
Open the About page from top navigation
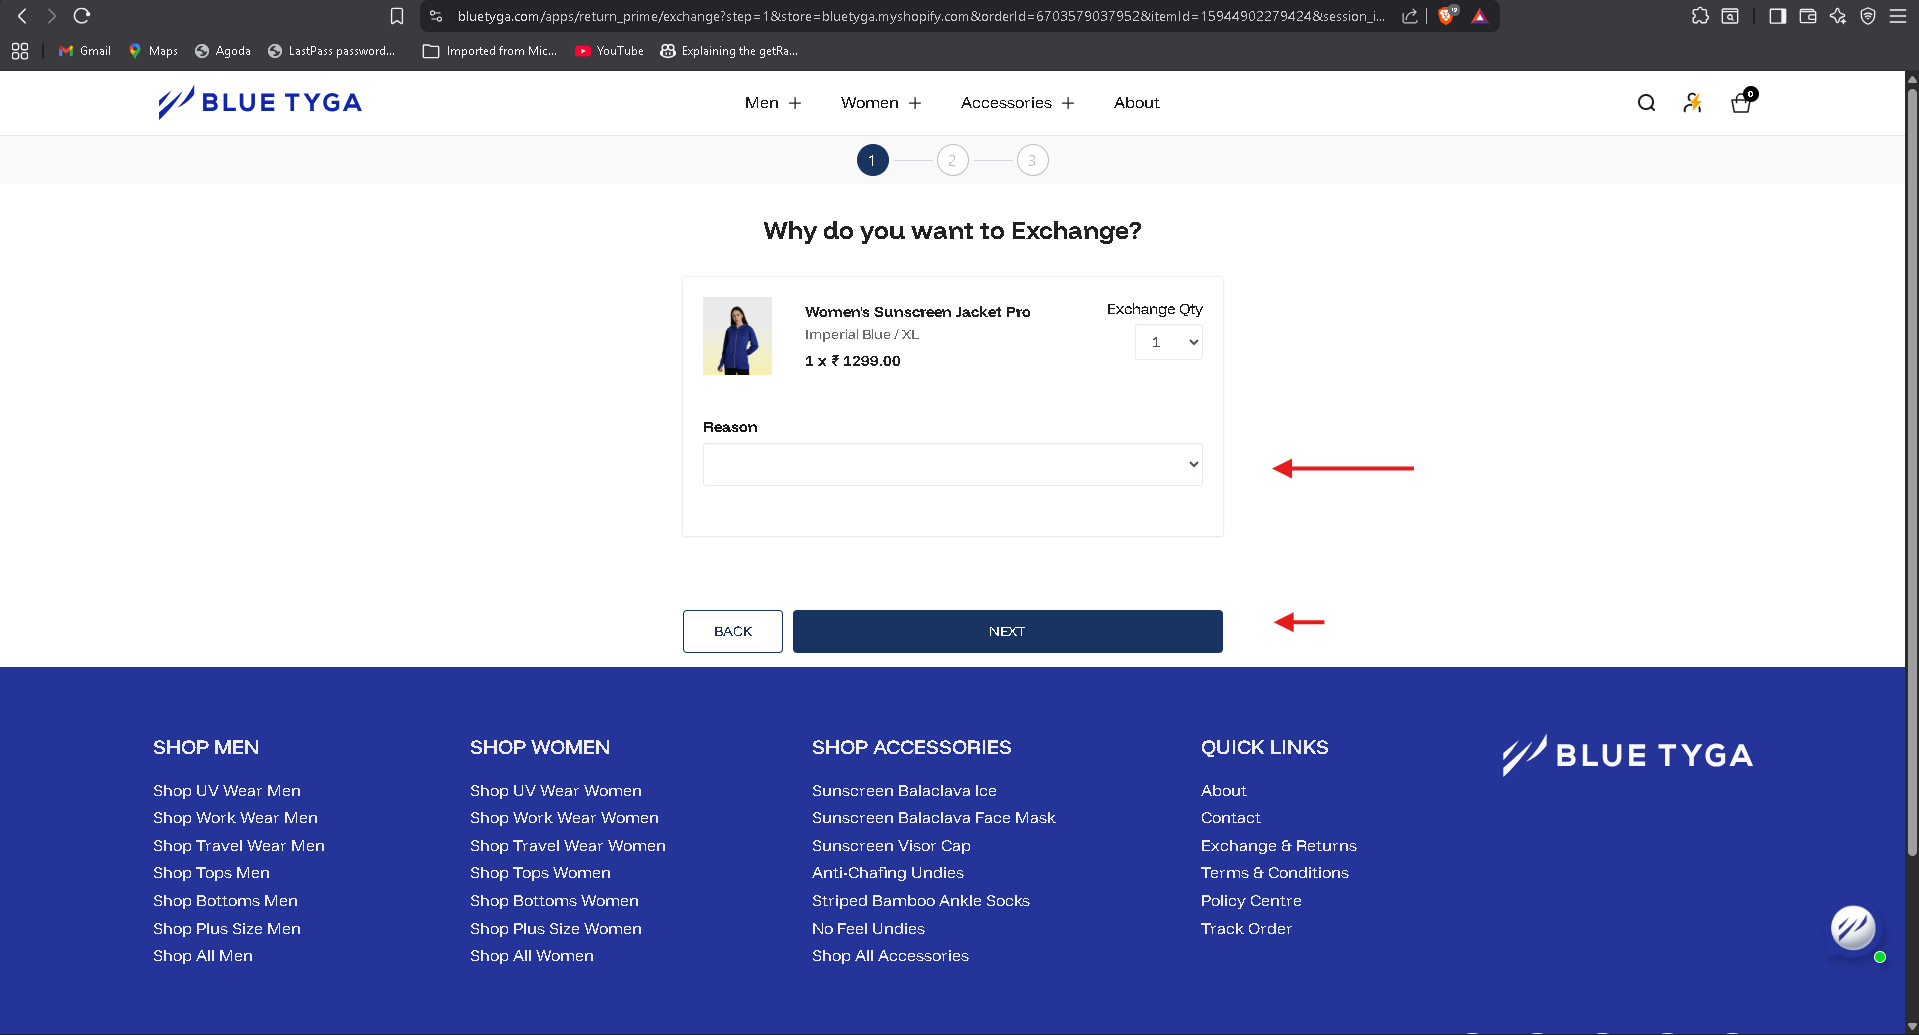coord(1137,103)
